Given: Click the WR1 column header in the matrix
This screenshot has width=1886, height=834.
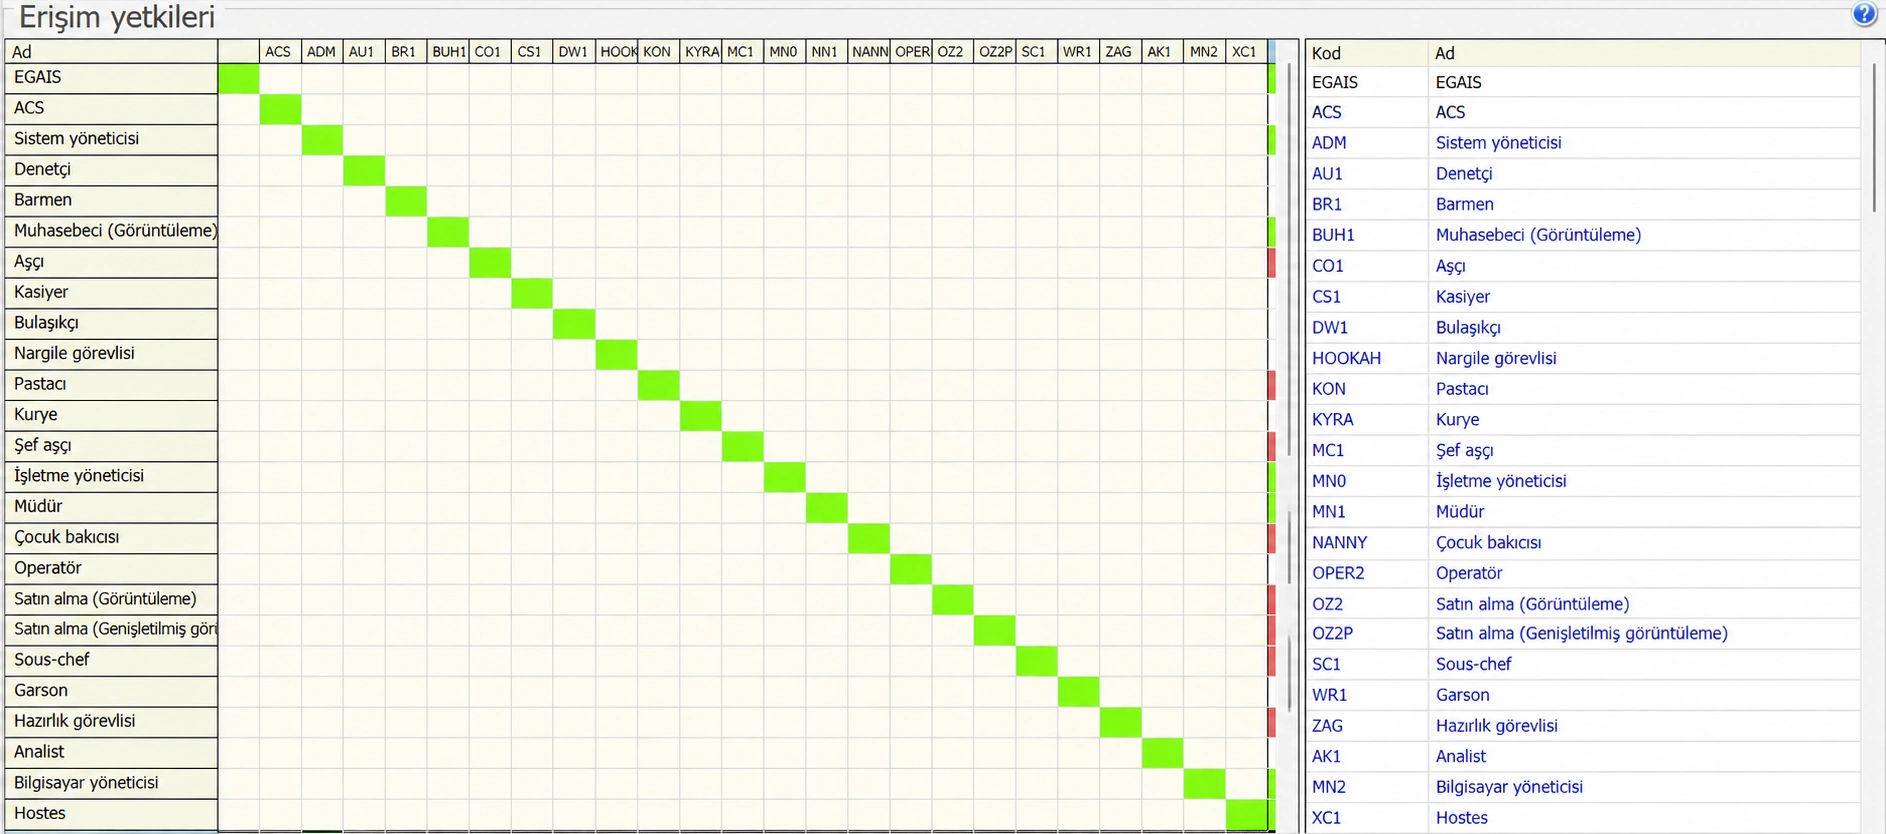Looking at the screenshot, I should point(1078,52).
